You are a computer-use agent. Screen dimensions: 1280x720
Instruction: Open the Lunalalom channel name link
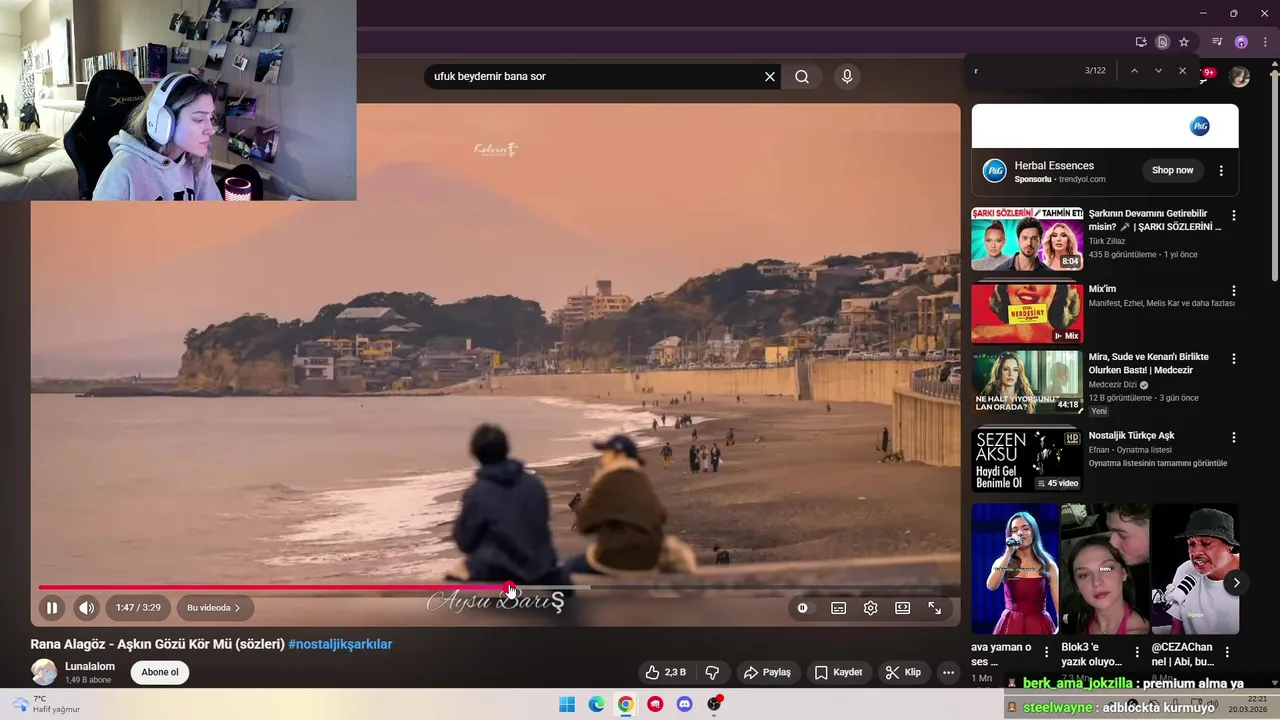coord(90,666)
